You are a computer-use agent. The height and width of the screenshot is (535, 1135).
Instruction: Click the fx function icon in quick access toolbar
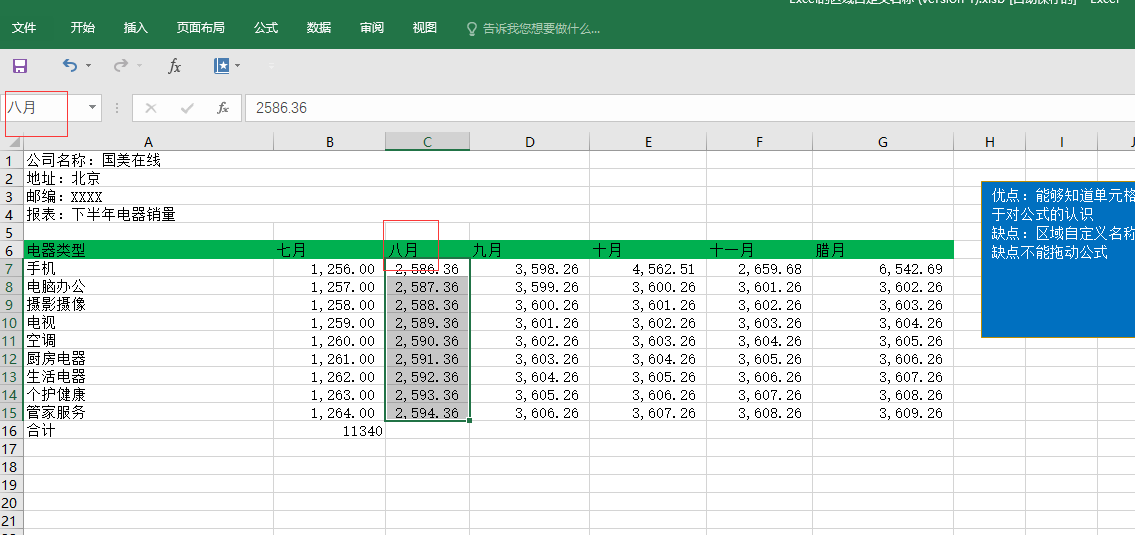point(174,67)
